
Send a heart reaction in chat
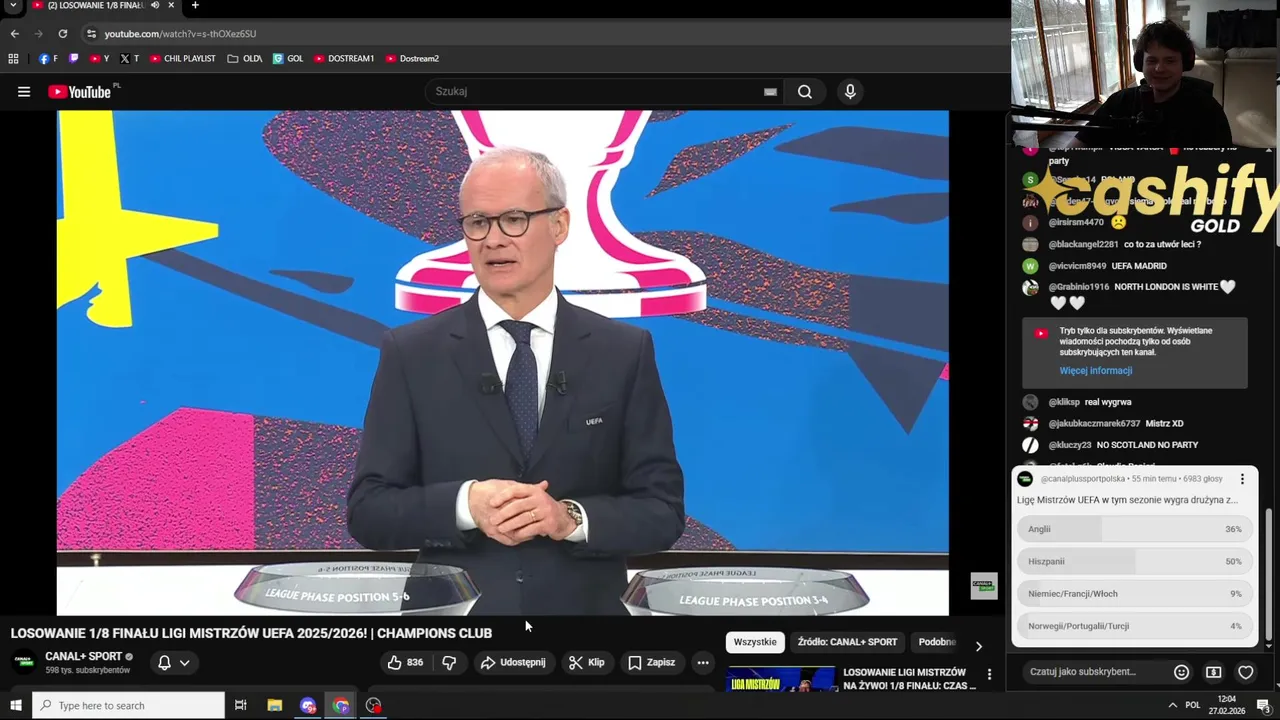(1245, 672)
